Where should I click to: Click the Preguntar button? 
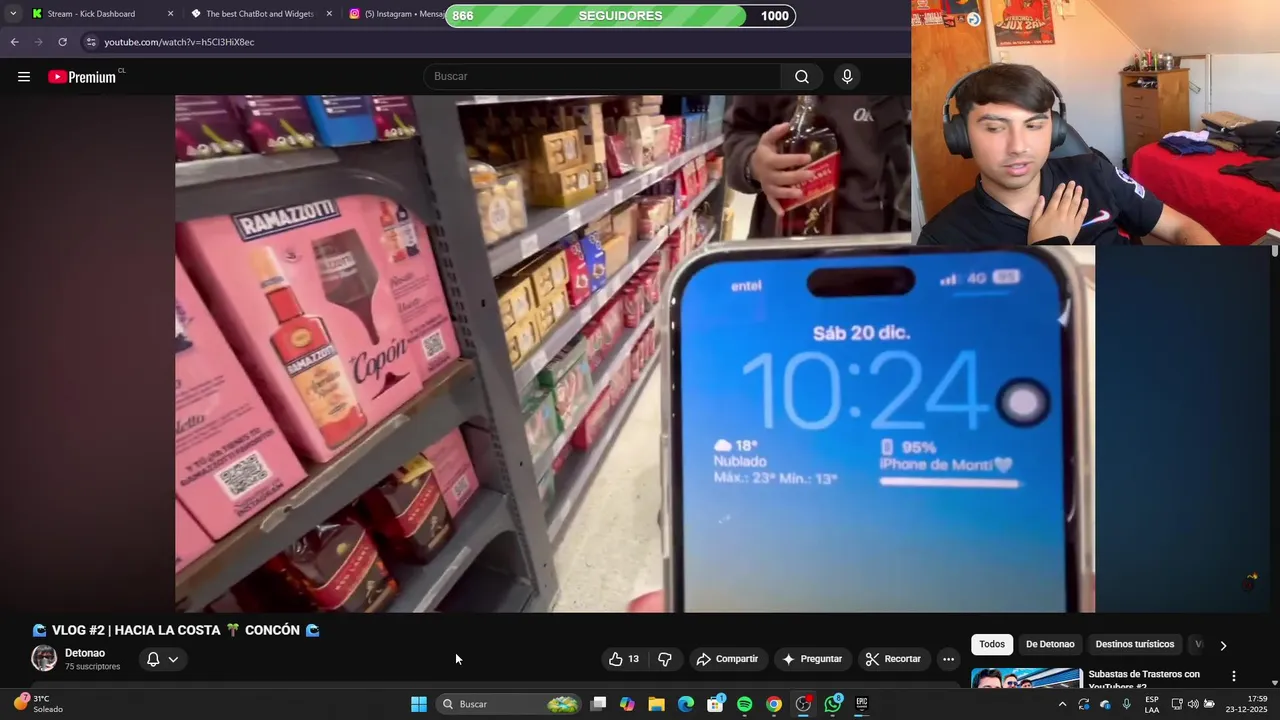point(812,659)
